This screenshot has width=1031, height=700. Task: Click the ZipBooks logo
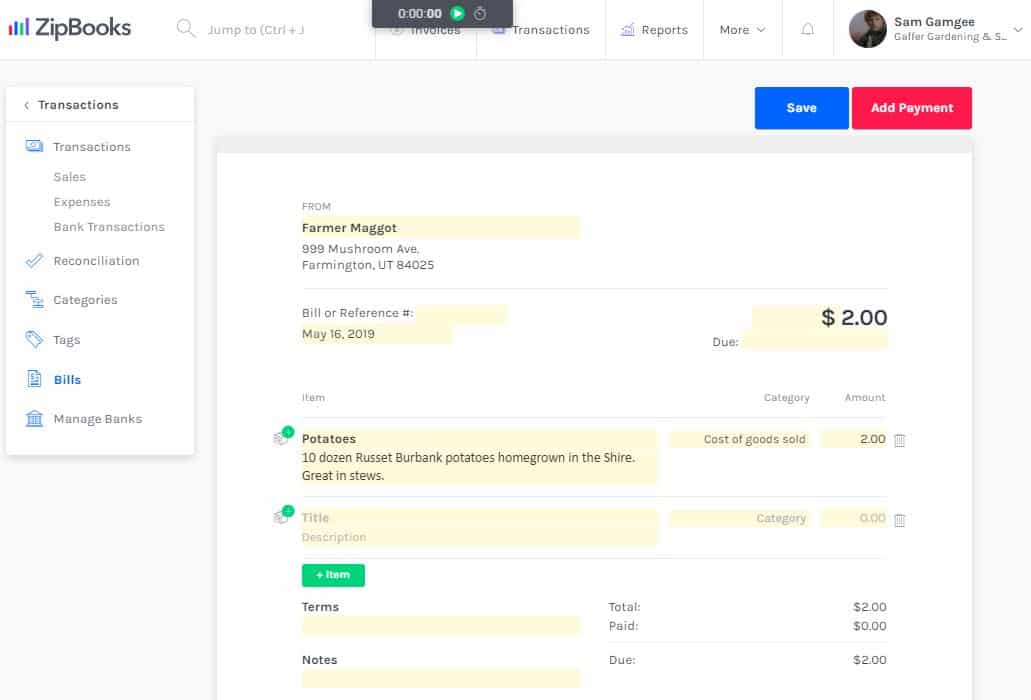click(x=69, y=28)
